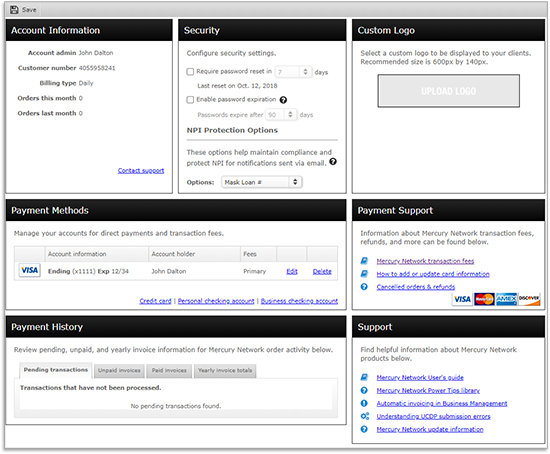550x454 pixels.
Task: Open Contact support link
Action: pyautogui.click(x=141, y=171)
